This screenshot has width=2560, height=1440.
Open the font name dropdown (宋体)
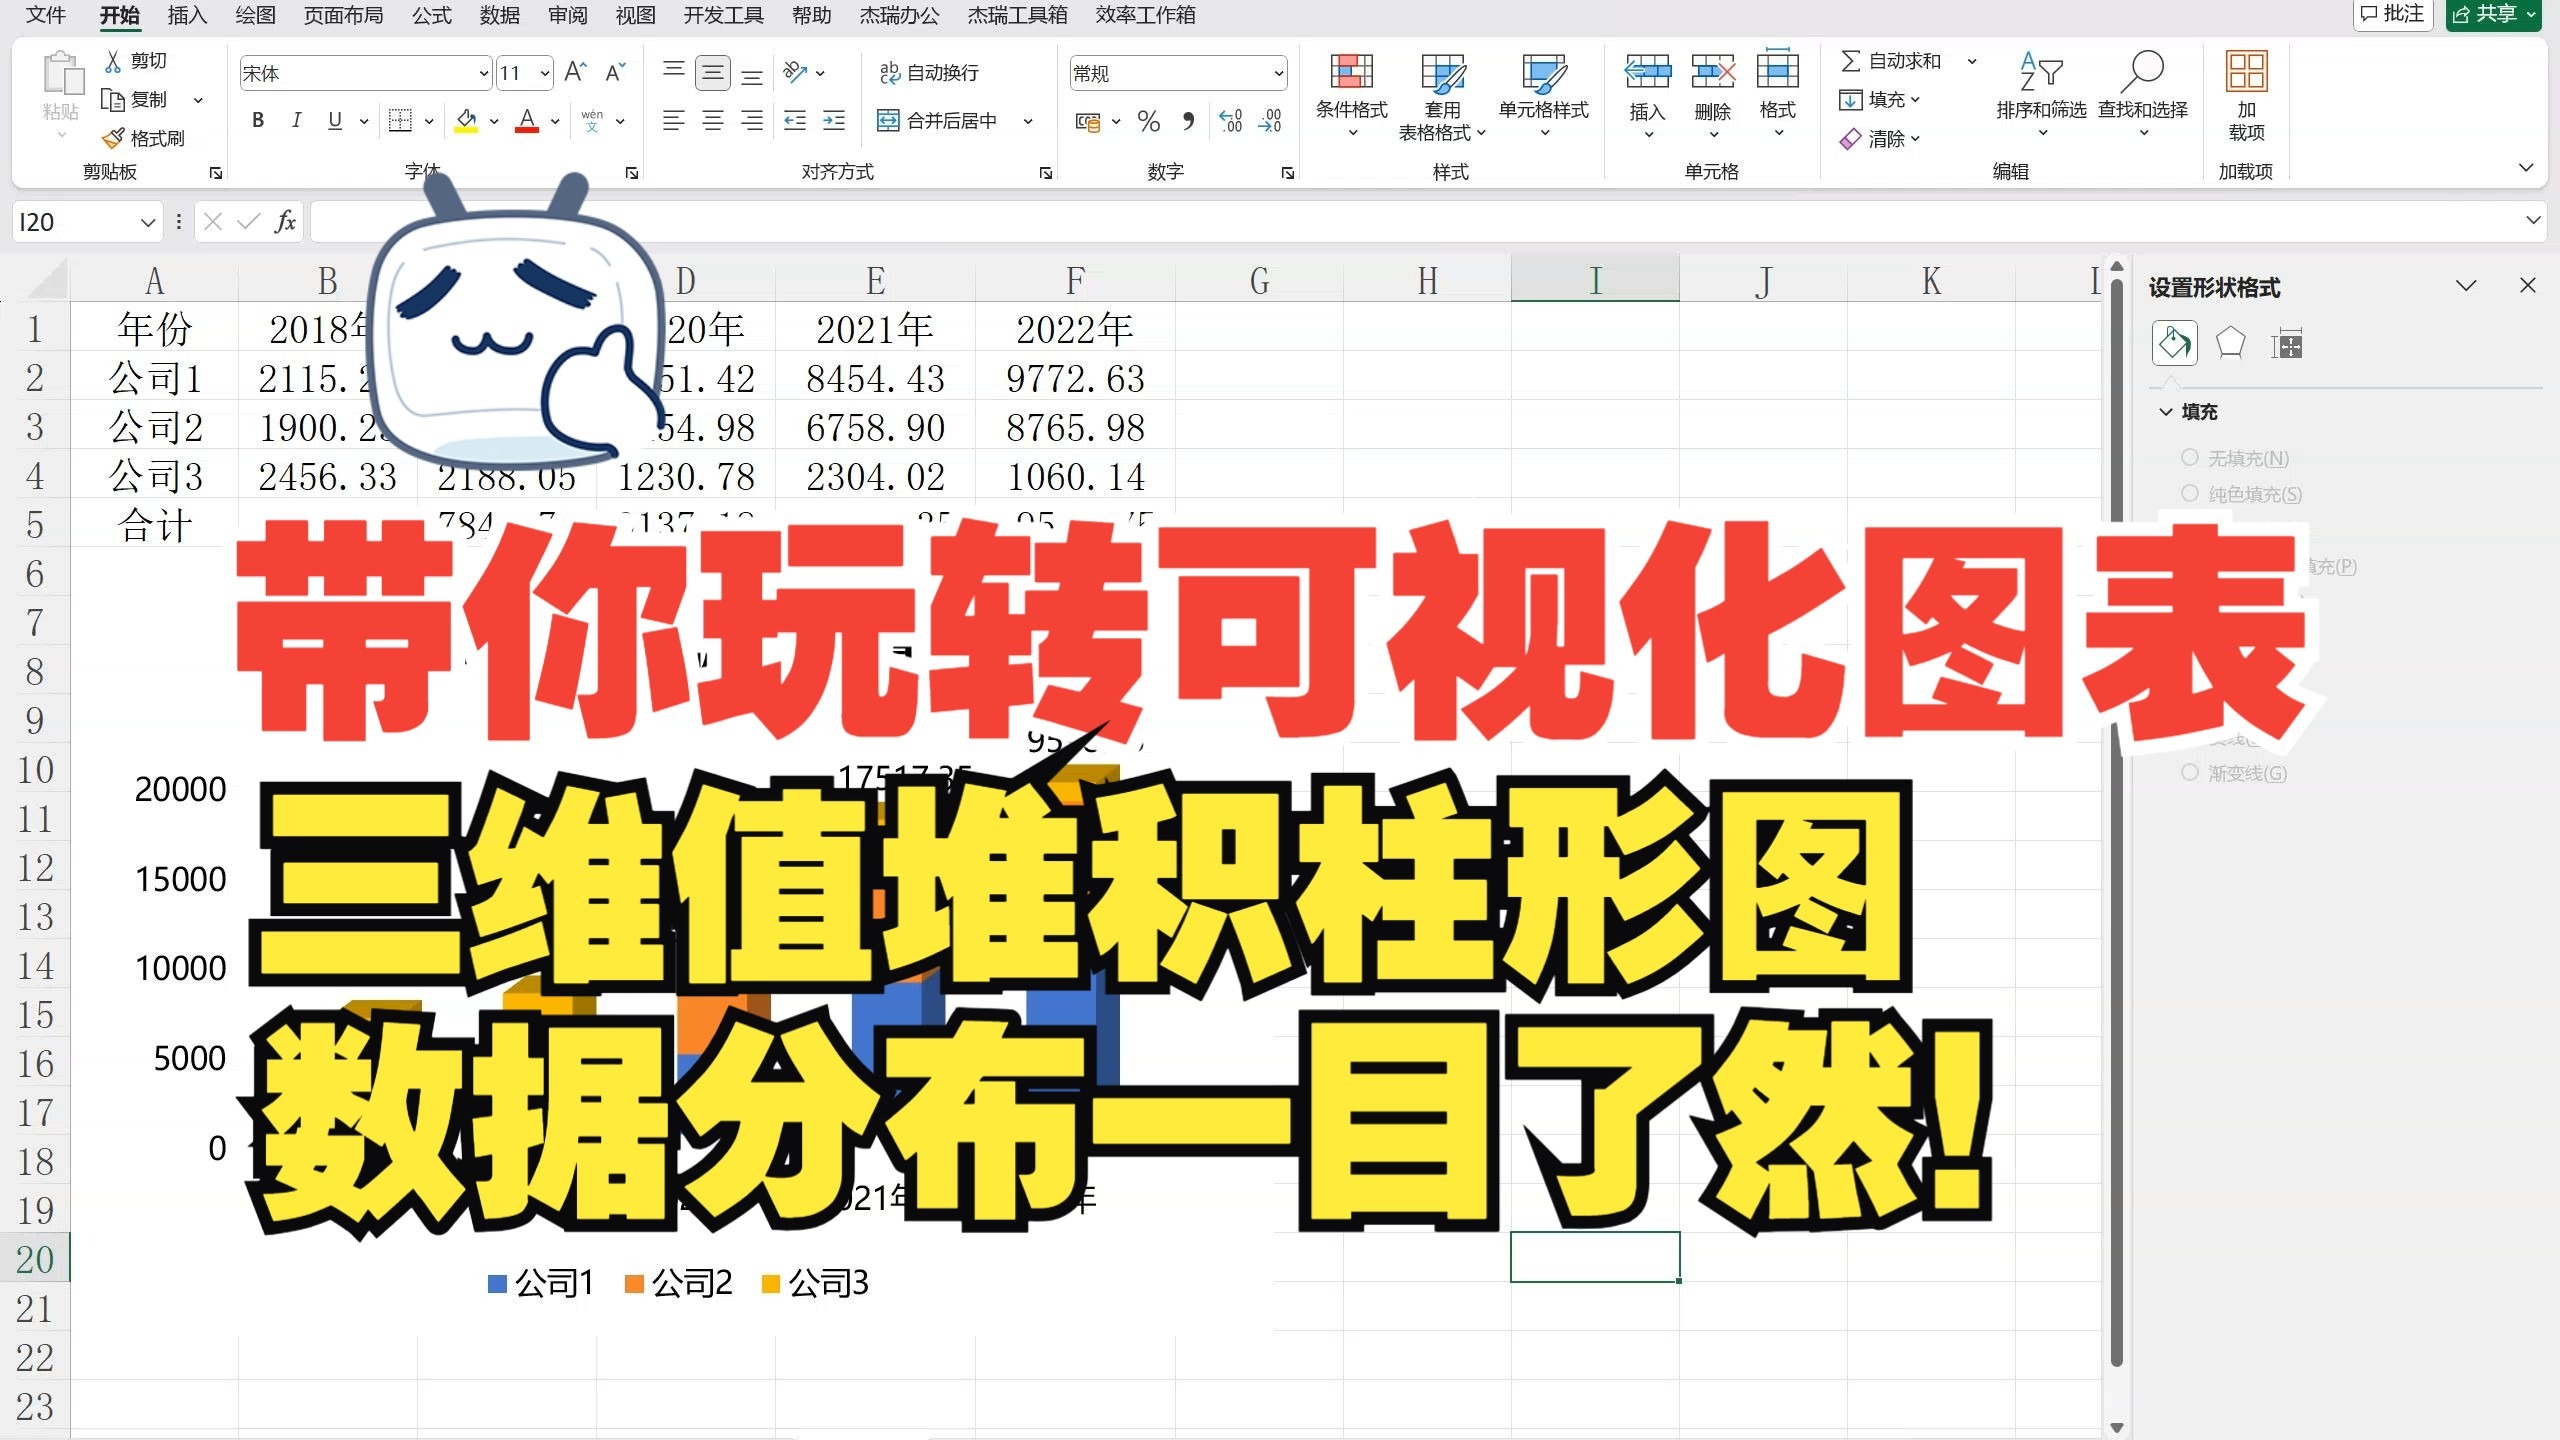coord(484,73)
